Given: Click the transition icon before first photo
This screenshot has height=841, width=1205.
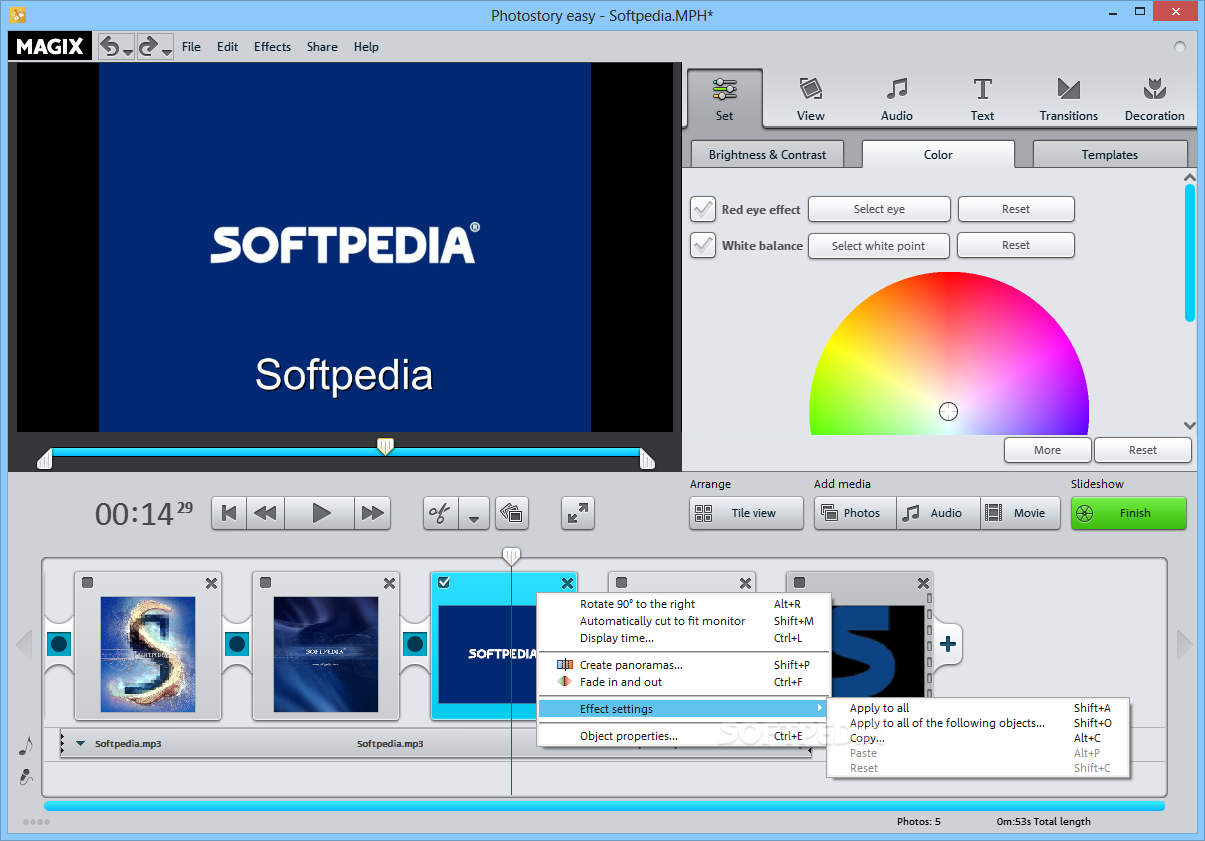Looking at the screenshot, I should coord(59,644).
